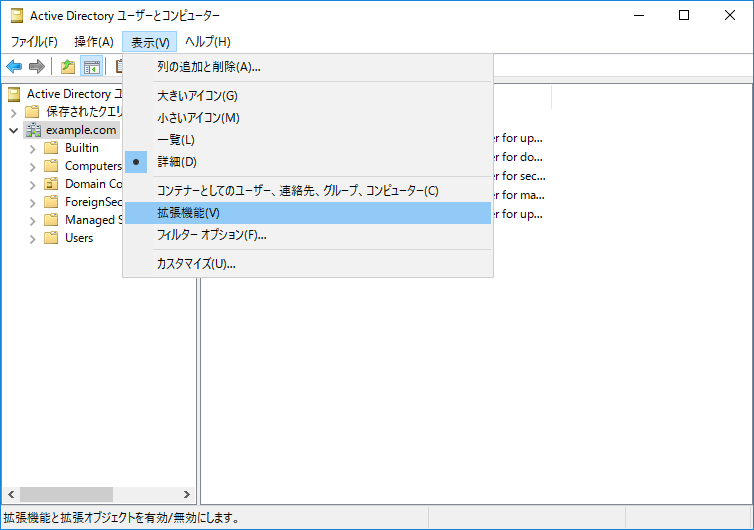Viewport: 754px width, 530px height.
Task: Expand the ForeignSecurityPrincipals node
Action: point(33,203)
